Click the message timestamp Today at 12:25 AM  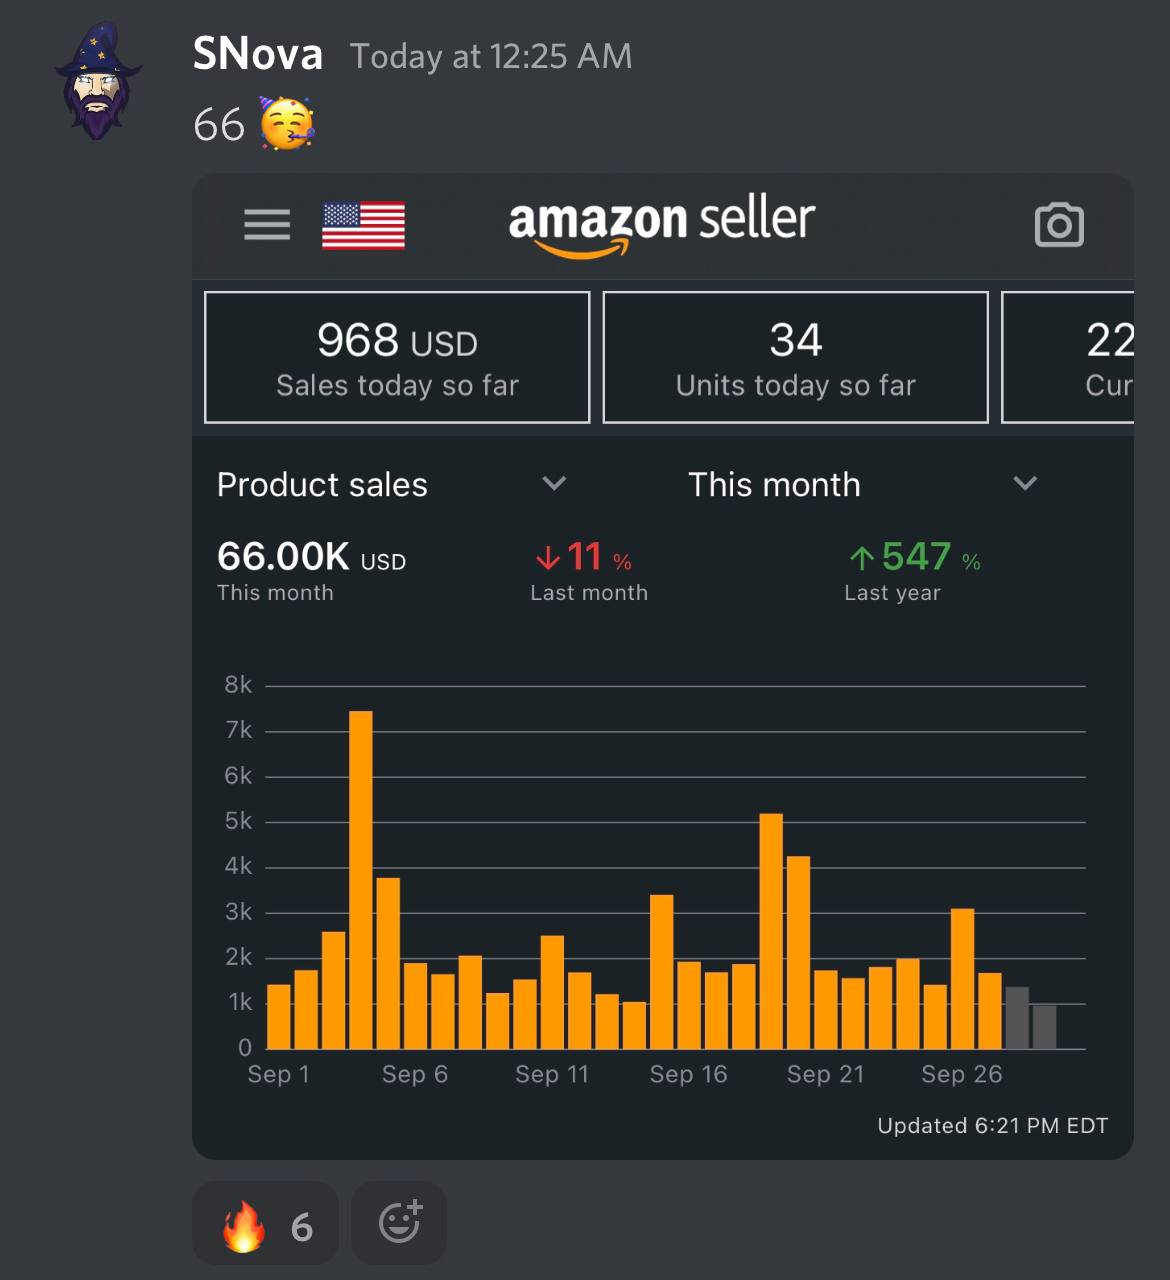pyautogui.click(x=491, y=56)
